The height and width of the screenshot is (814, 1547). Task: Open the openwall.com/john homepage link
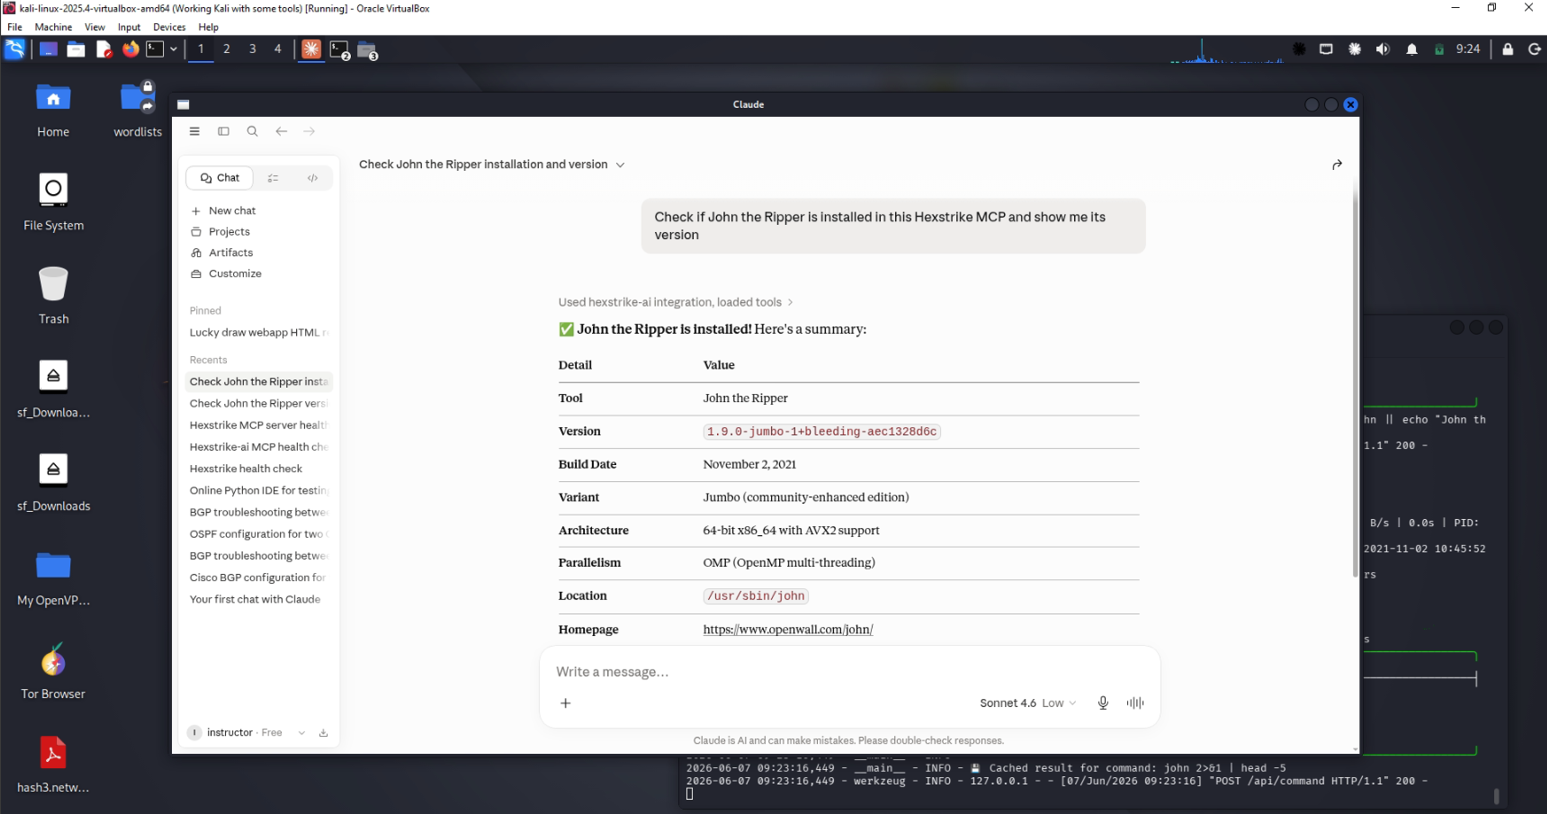click(788, 630)
